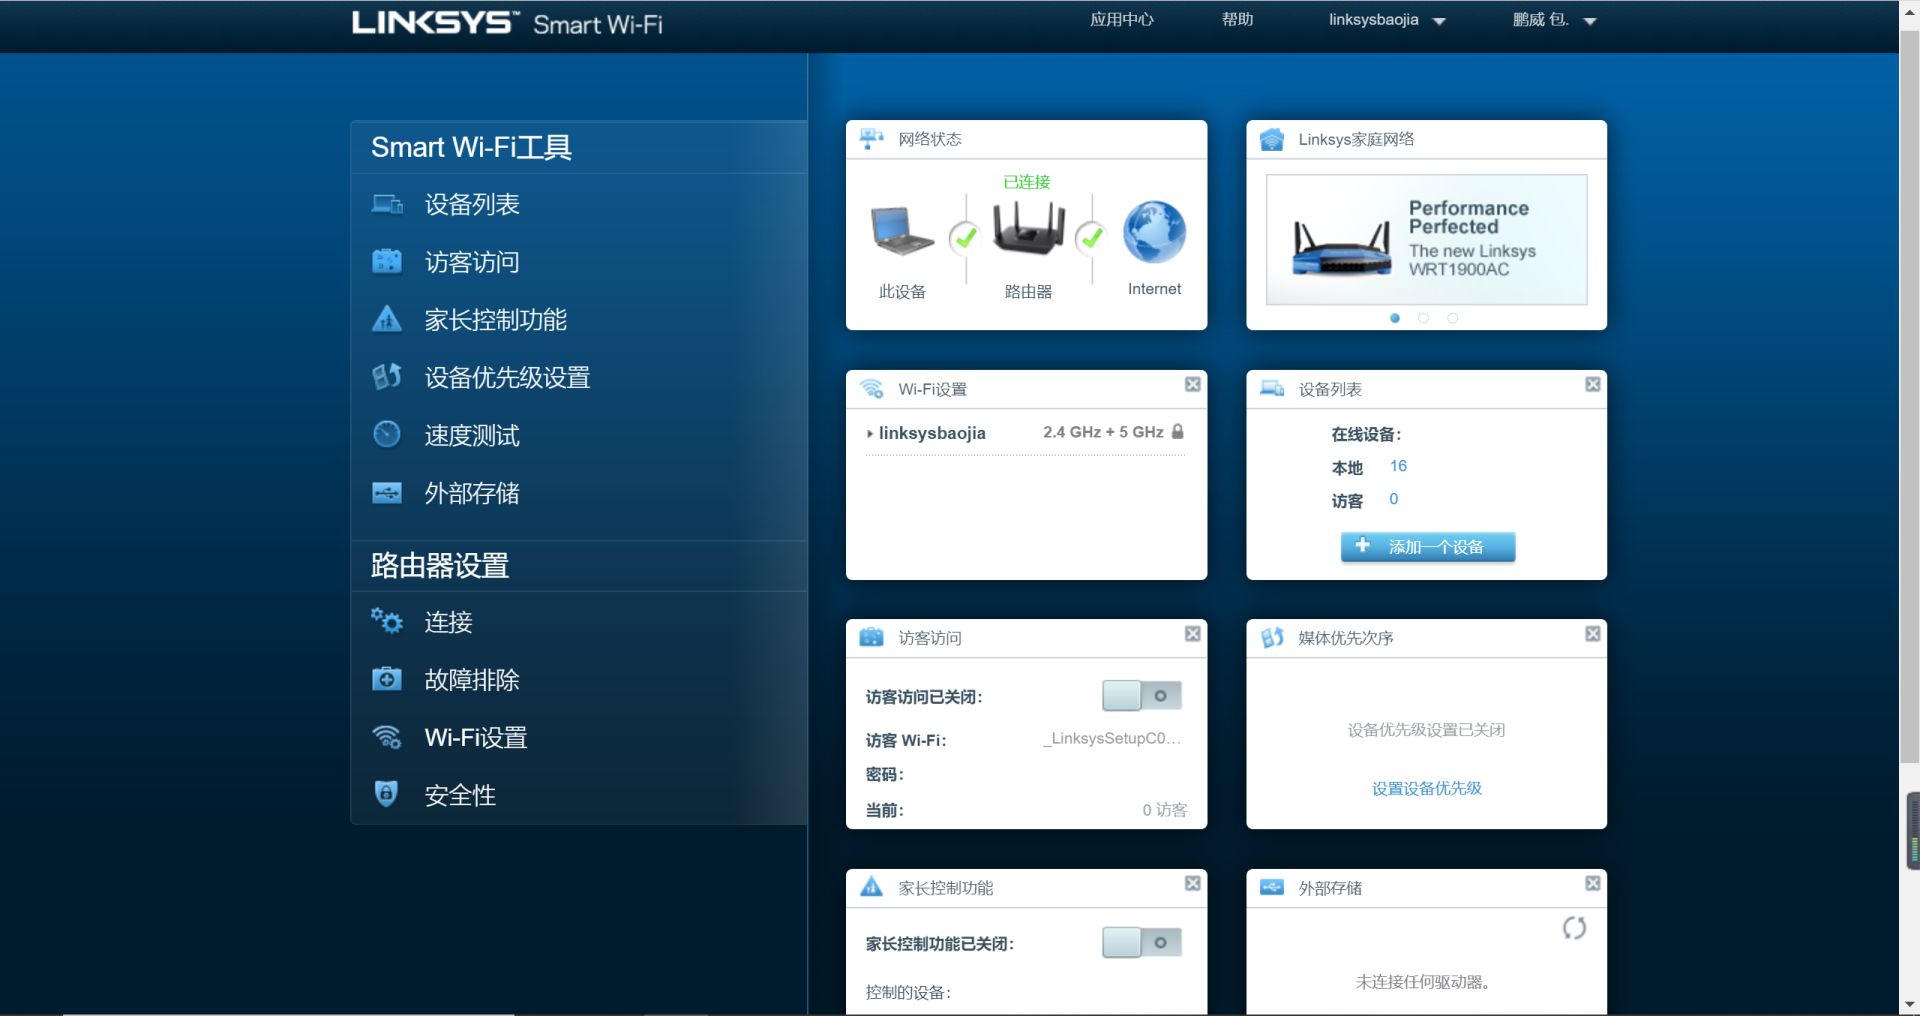Click the Troubleshooting (故障排除) first-aid icon
Screen dimensions: 1920x1016
click(x=387, y=679)
